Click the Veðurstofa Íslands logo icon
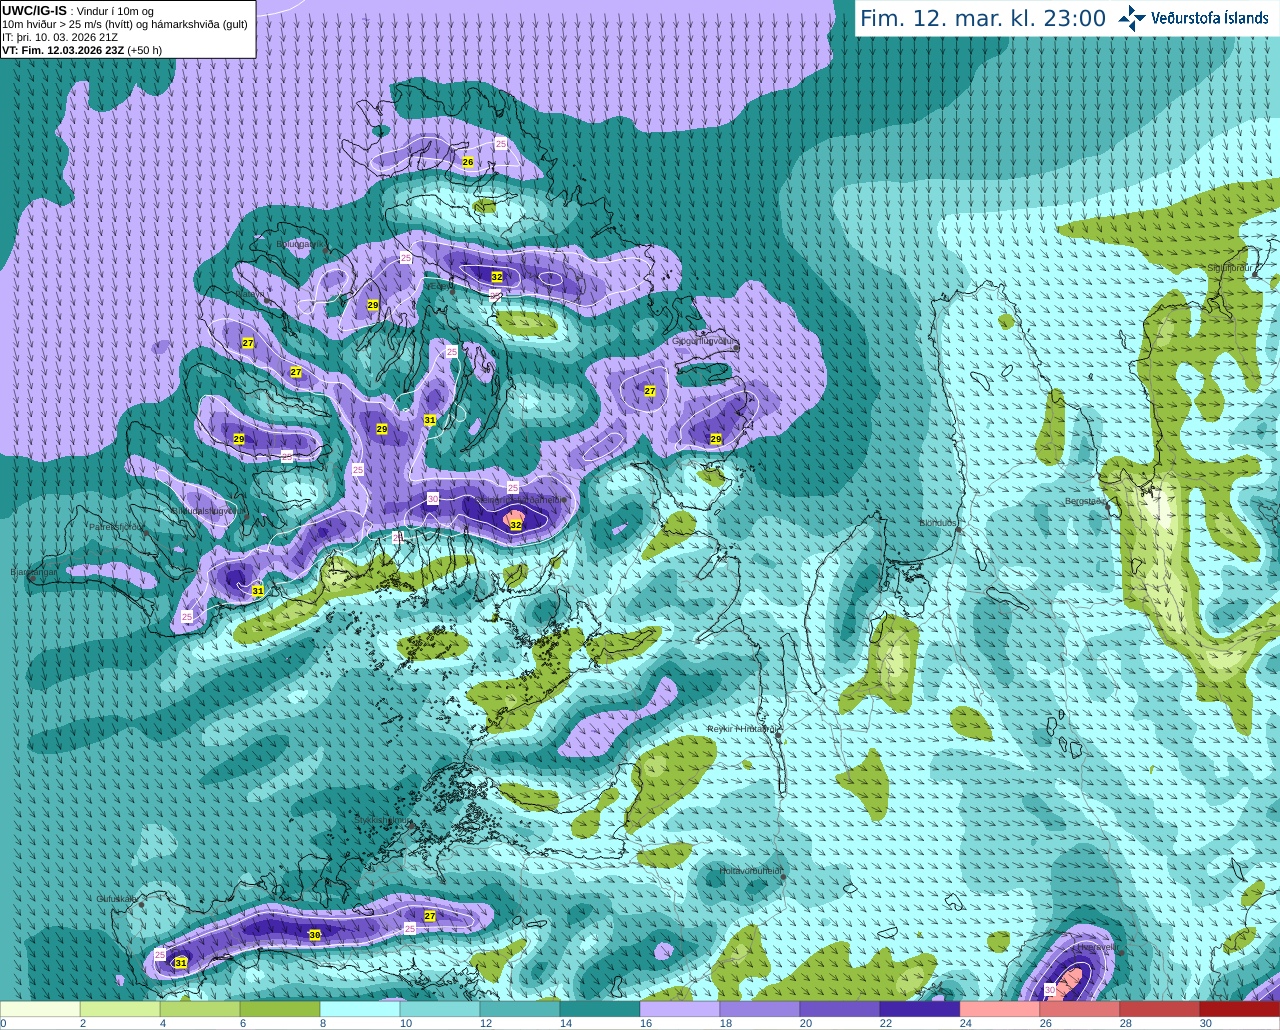This screenshot has width=1280, height=1030. (1132, 18)
